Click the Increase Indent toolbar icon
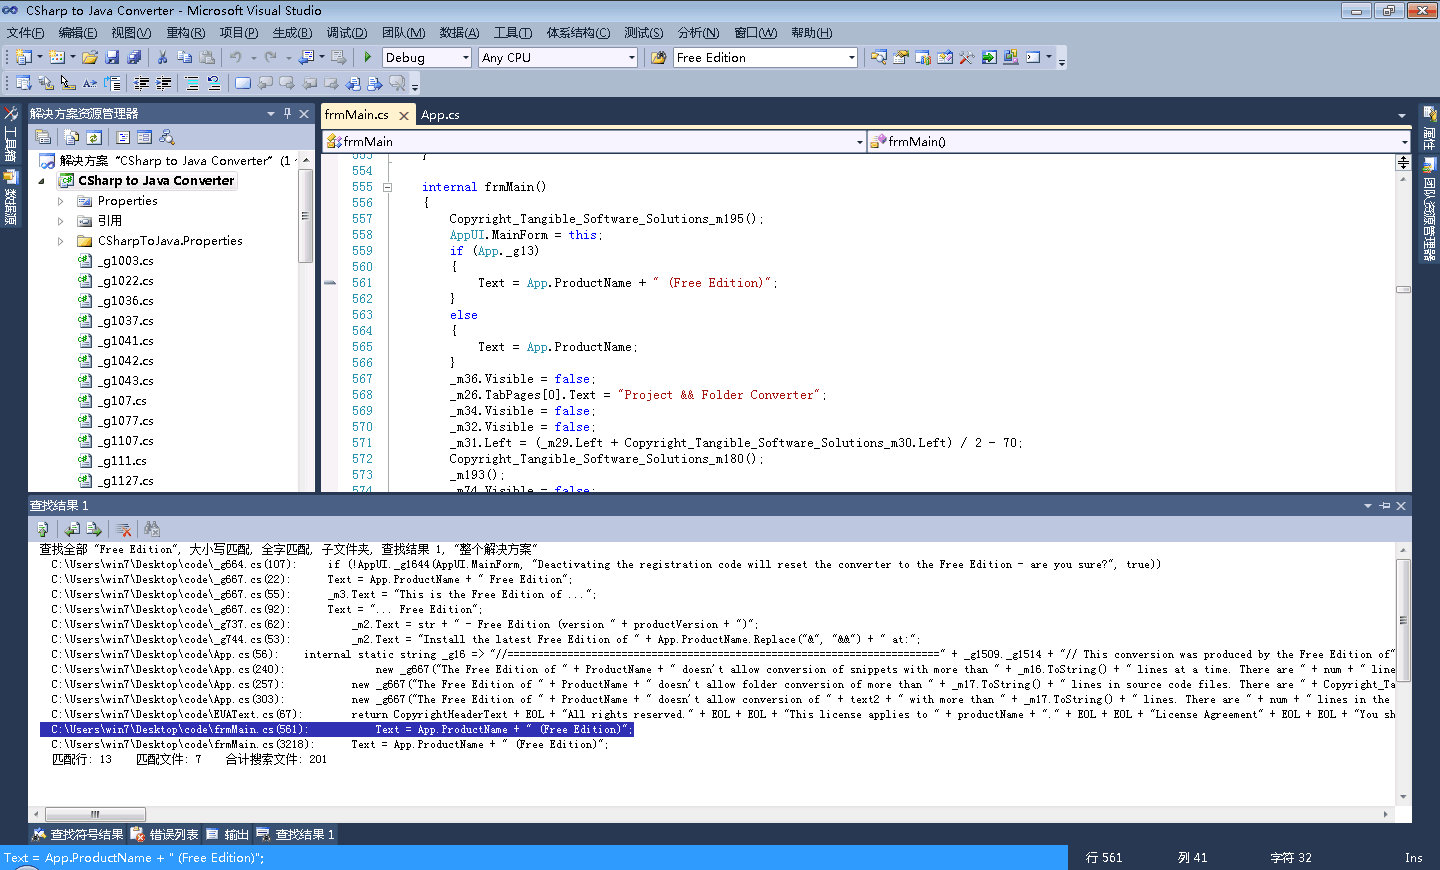The image size is (1440, 870). click(x=164, y=84)
